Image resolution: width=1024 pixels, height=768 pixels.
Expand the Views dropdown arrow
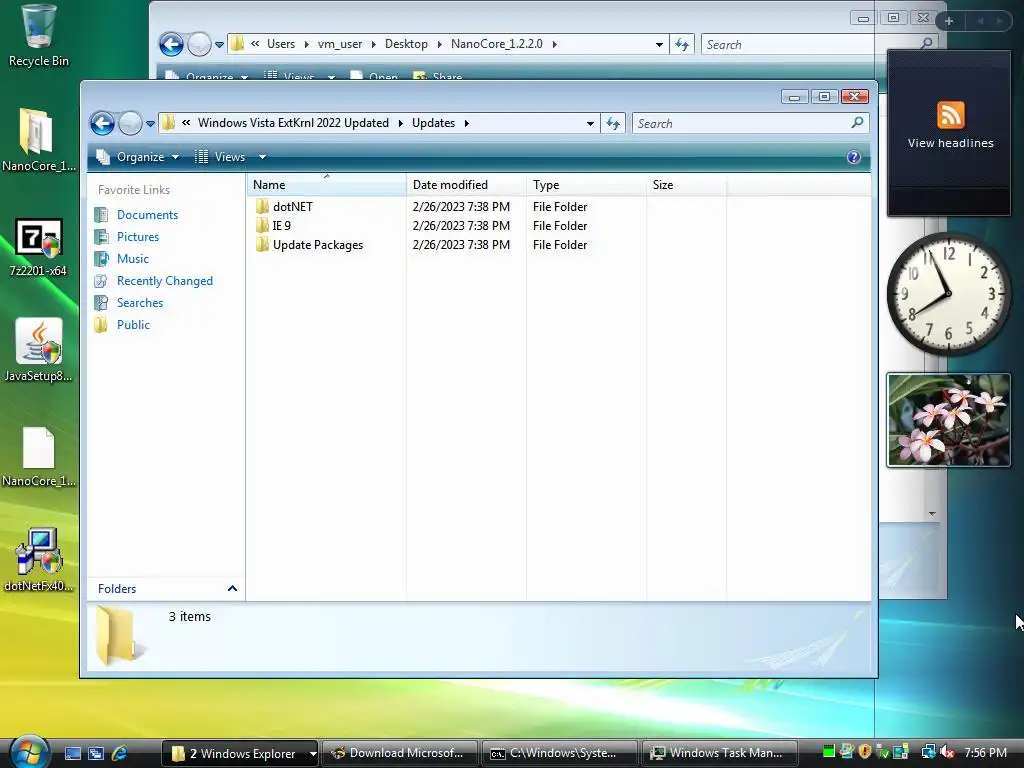coord(262,157)
